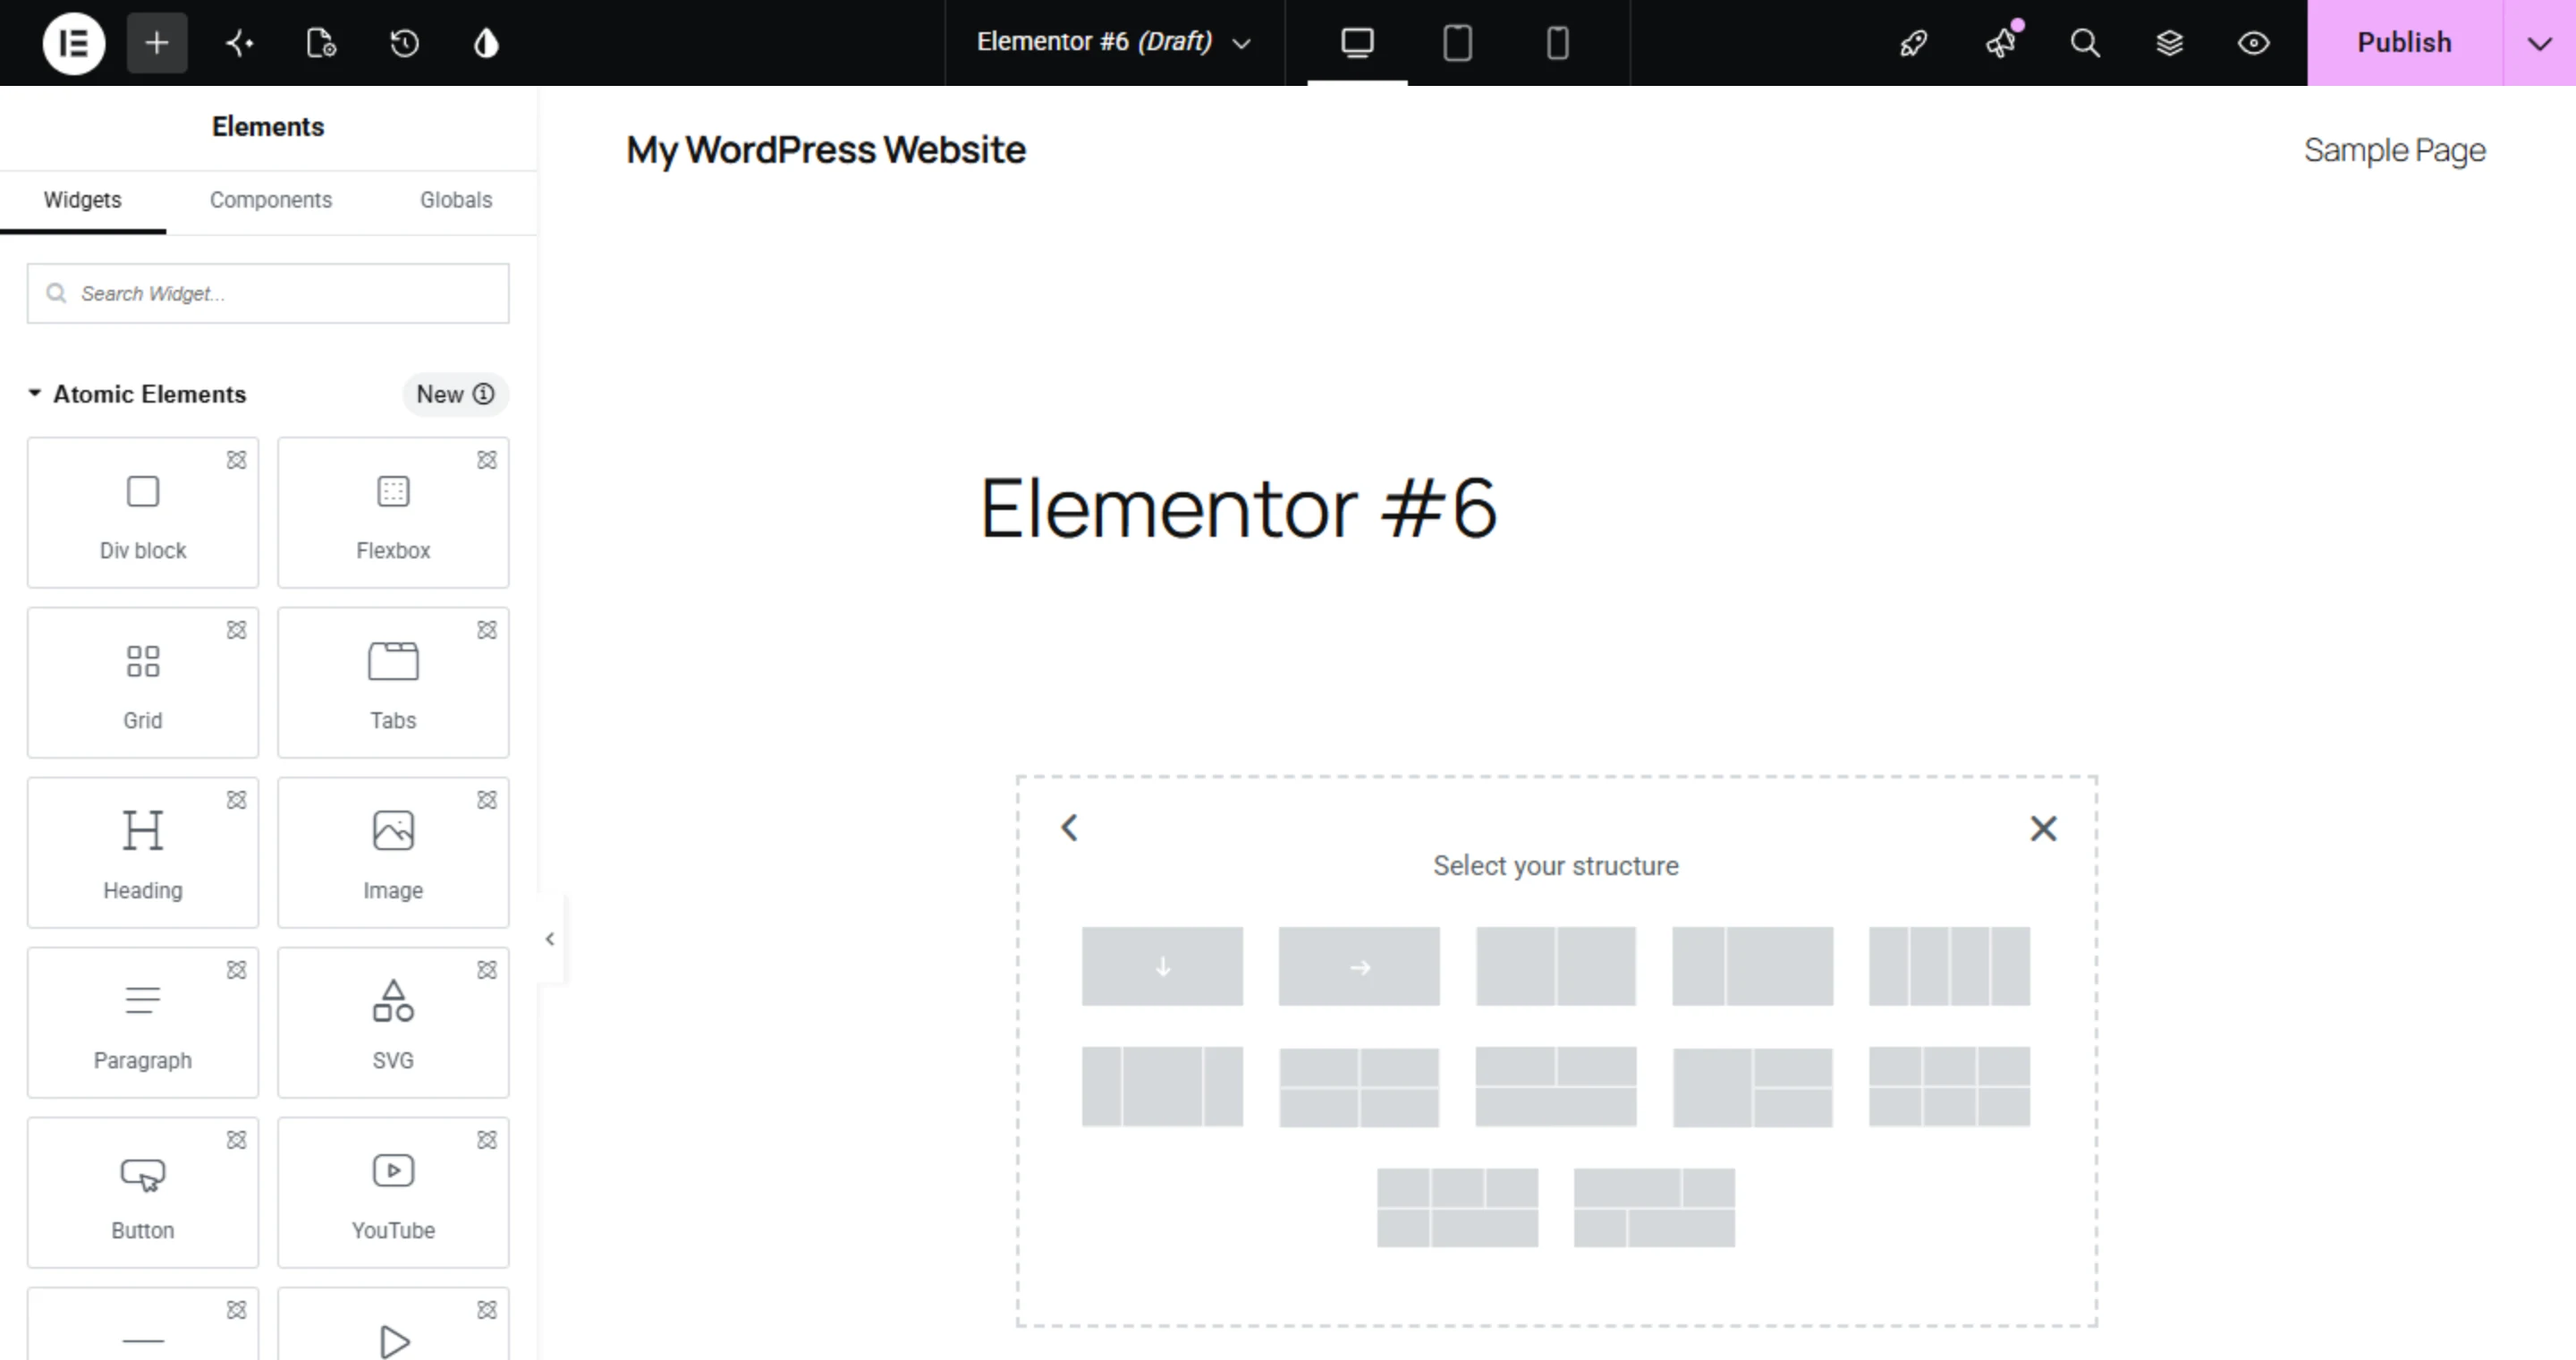This screenshot has height=1360, width=2576.
Task: Open the History clock icon
Action: tap(404, 43)
